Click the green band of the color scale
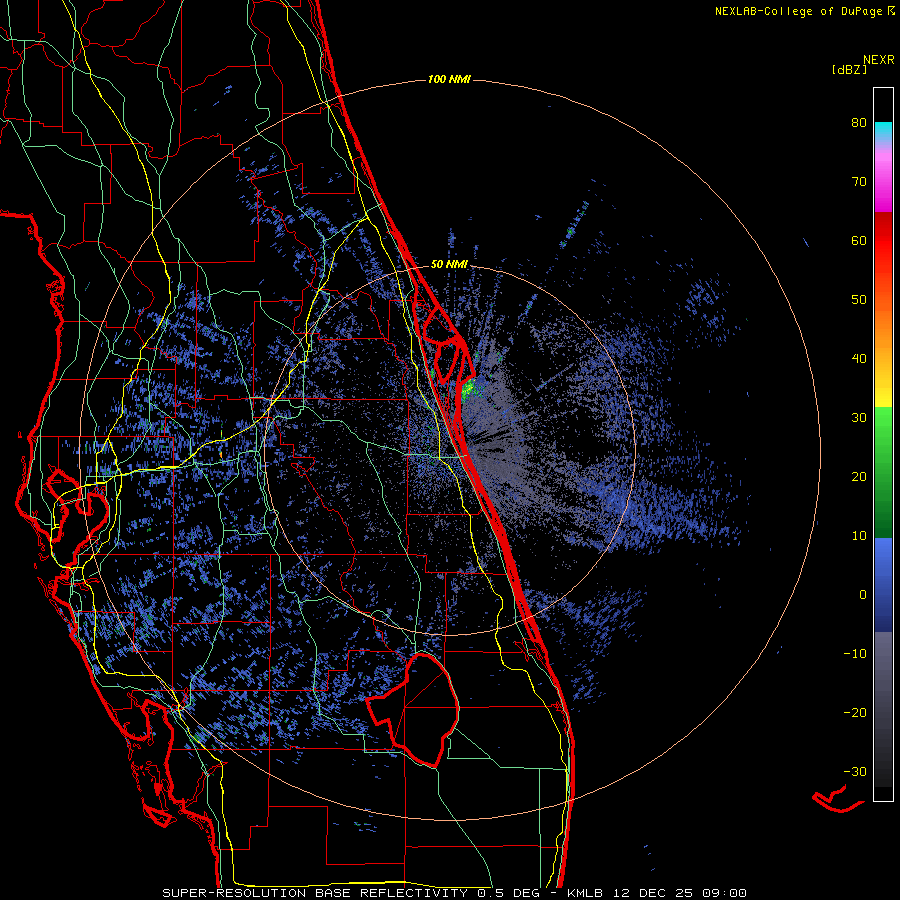 (883, 472)
